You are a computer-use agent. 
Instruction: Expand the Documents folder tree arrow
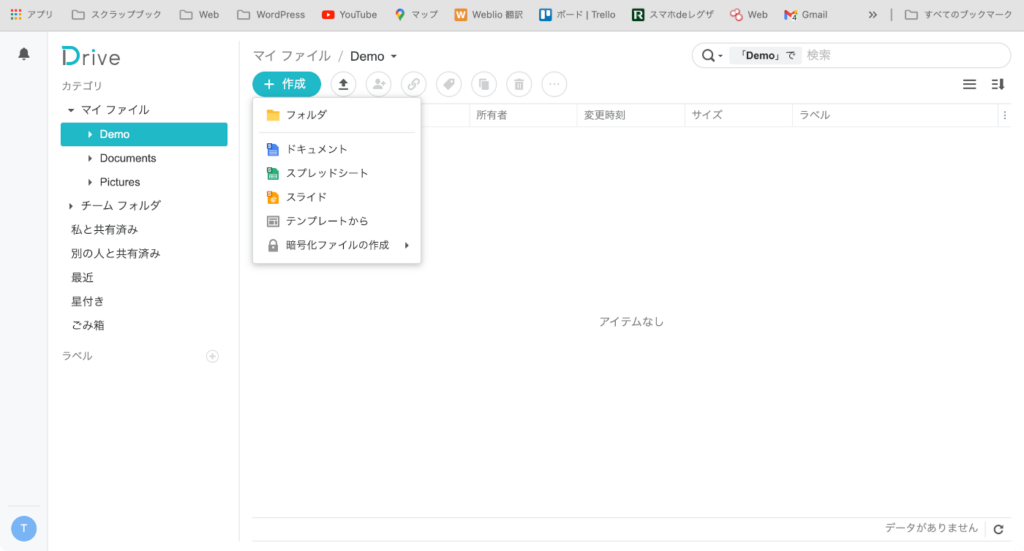90,158
